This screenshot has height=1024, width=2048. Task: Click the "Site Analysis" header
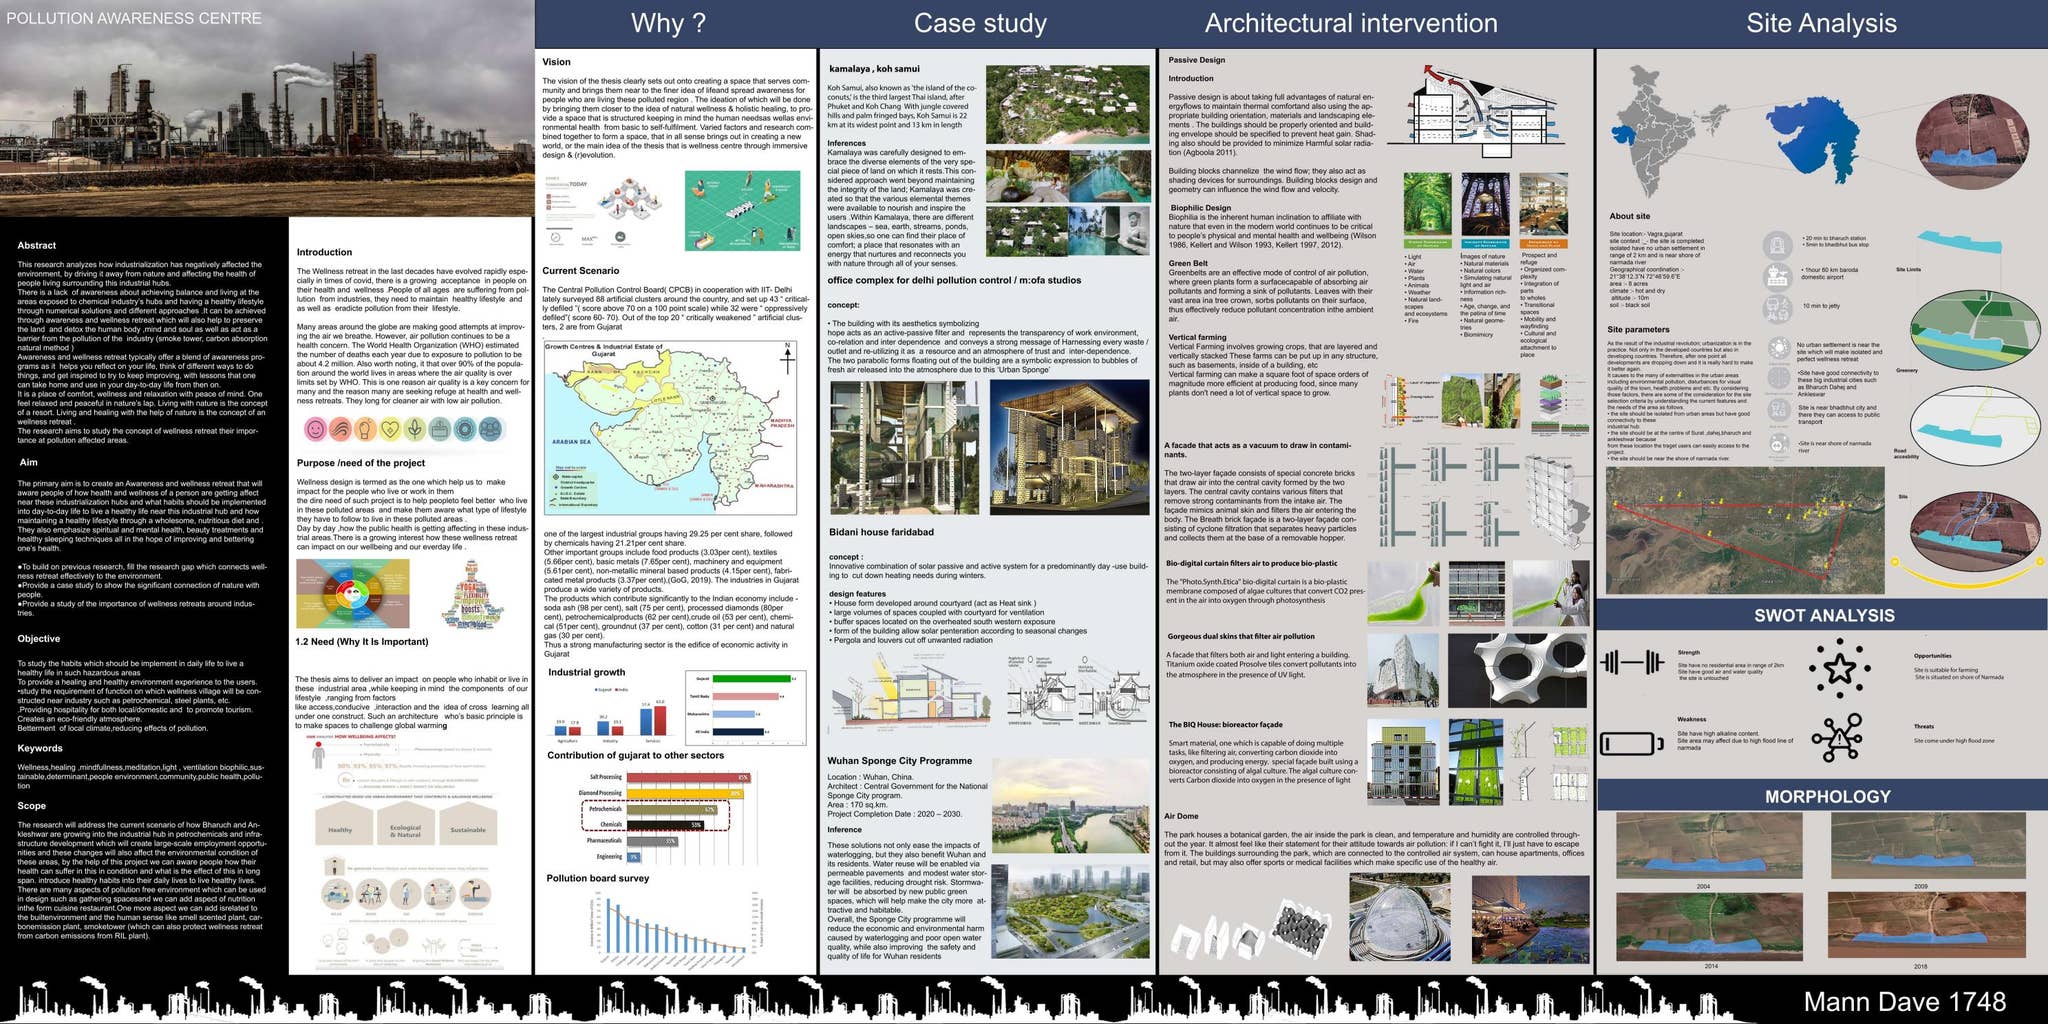pyautogui.click(x=1821, y=23)
